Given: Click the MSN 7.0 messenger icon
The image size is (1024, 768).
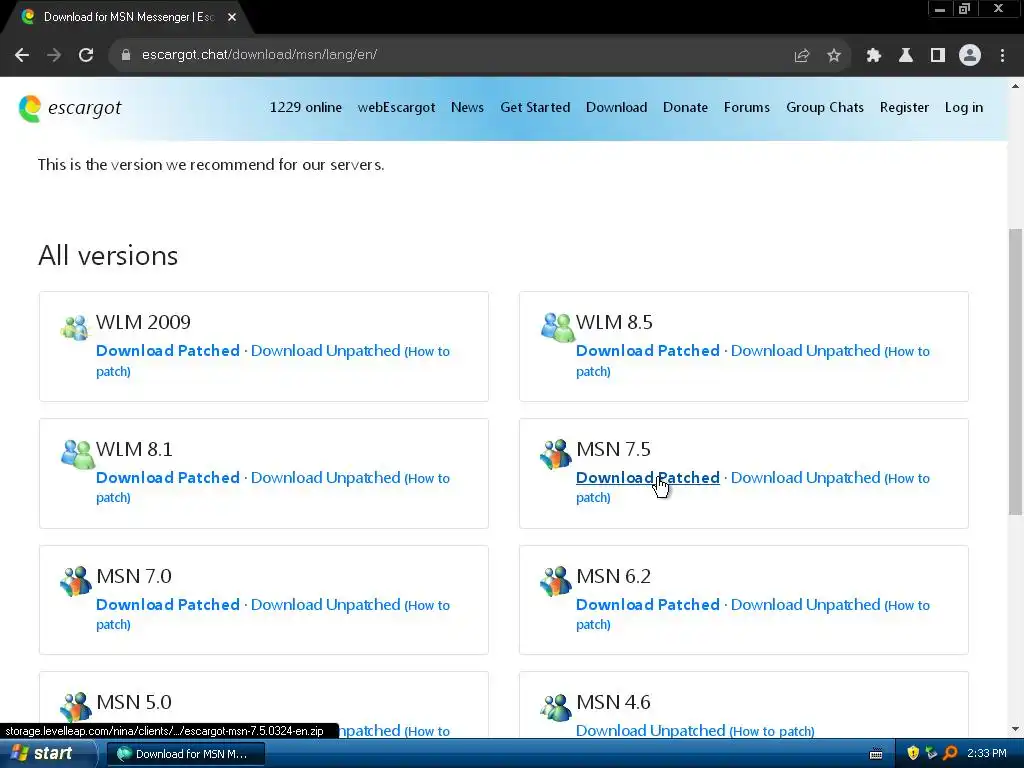Looking at the screenshot, I should 76,581.
